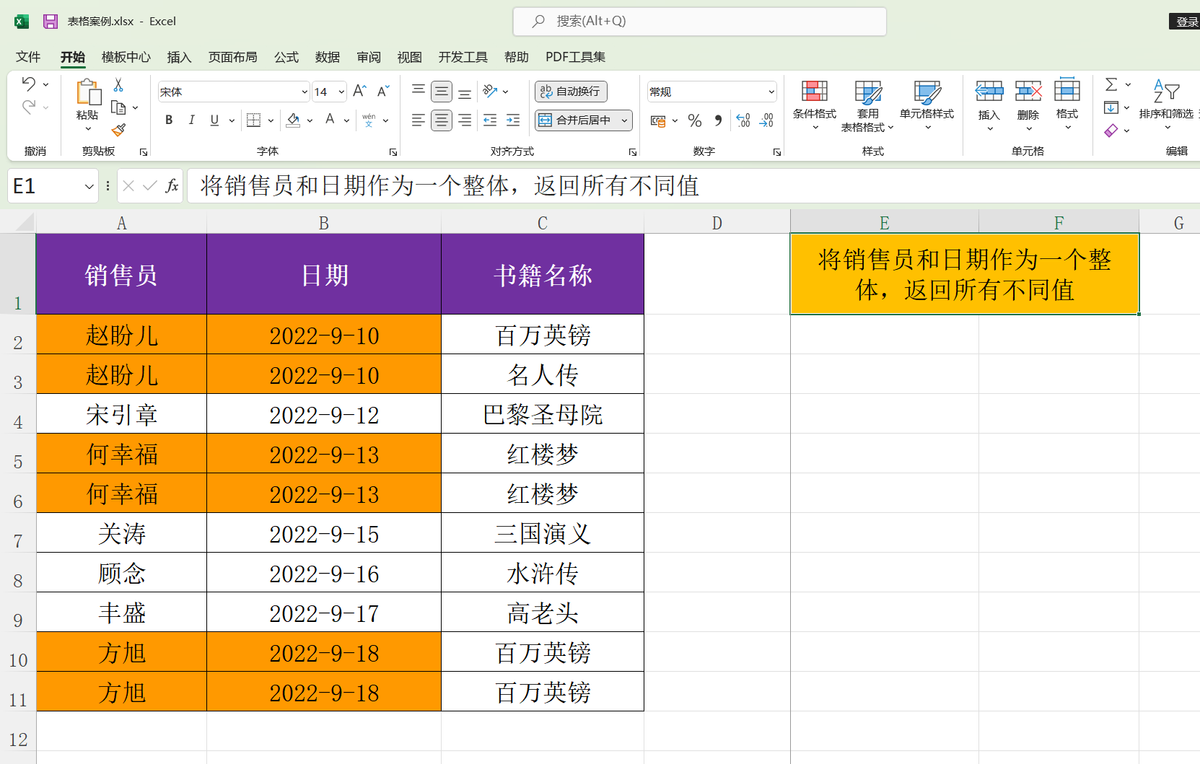Toggle center horizontal alignment
The width and height of the screenshot is (1200, 764).
click(441, 120)
